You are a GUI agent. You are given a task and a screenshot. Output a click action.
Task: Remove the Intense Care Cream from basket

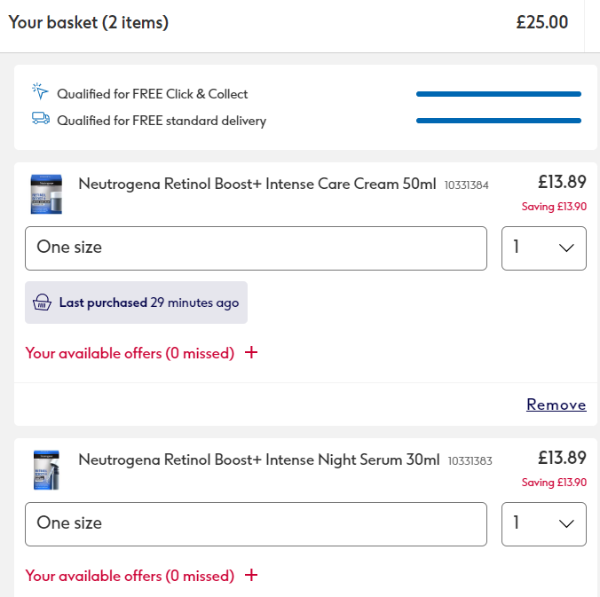pyautogui.click(x=556, y=404)
